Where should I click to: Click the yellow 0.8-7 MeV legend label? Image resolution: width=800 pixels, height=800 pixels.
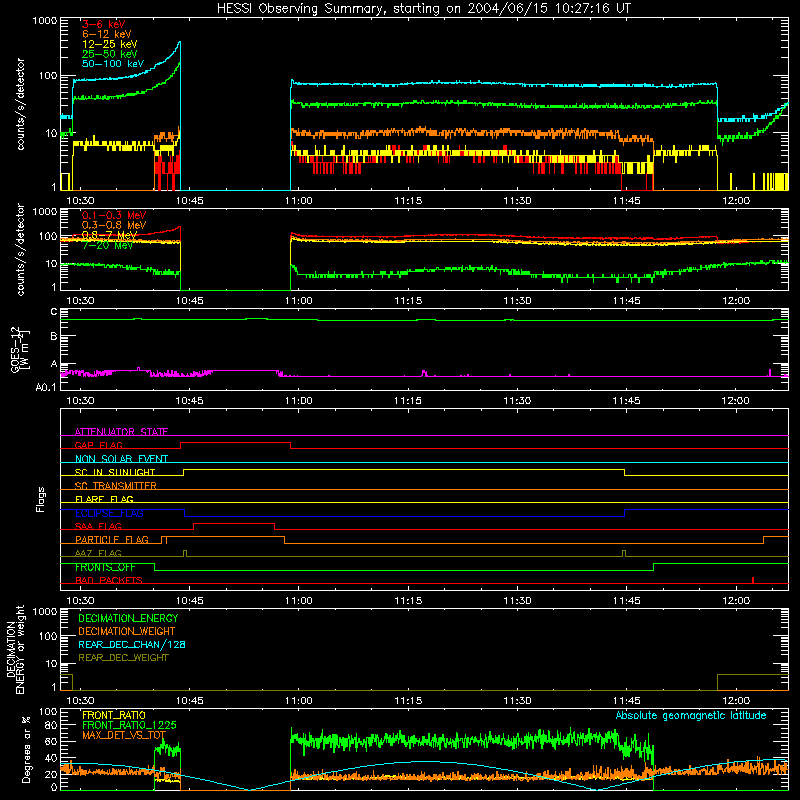pos(109,235)
